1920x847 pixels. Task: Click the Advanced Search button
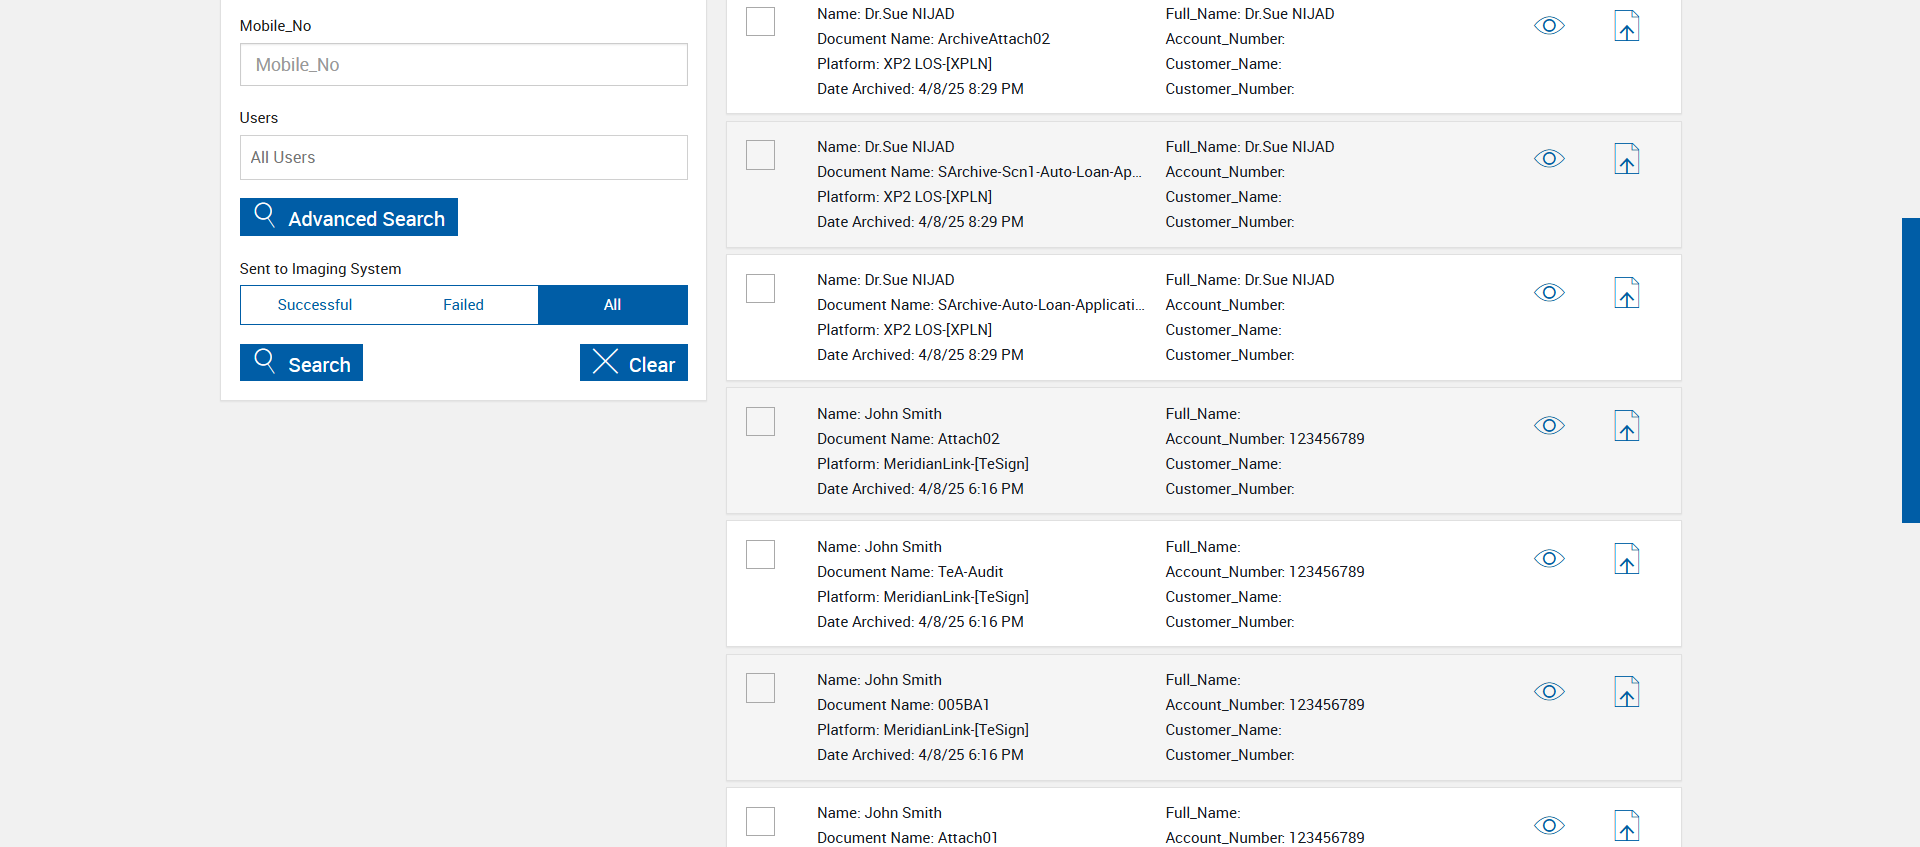point(349,217)
